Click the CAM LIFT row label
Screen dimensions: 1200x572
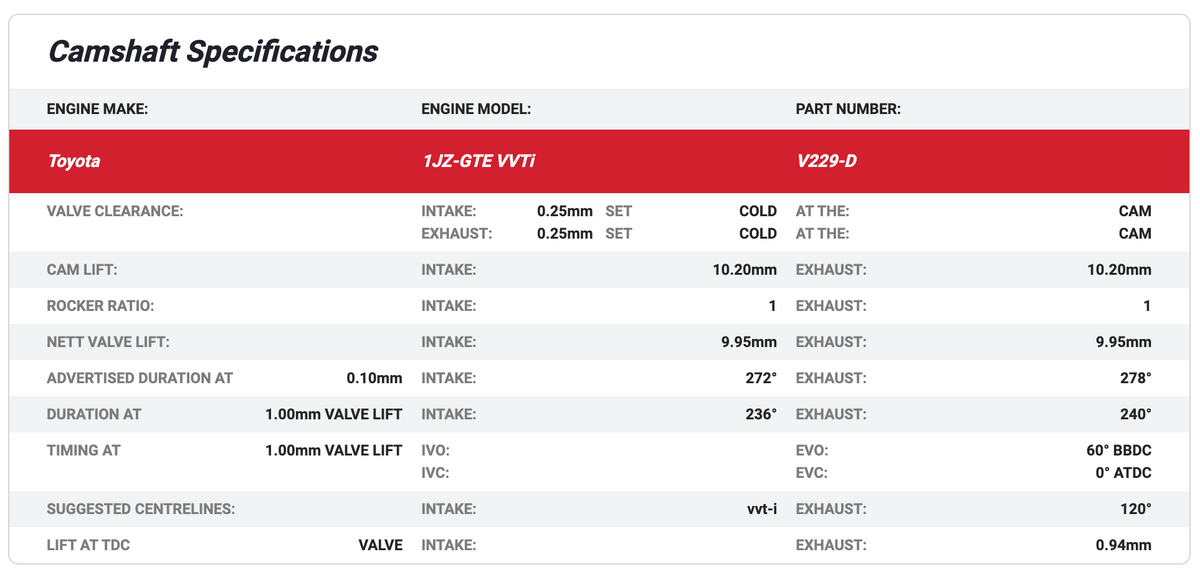pos(83,270)
